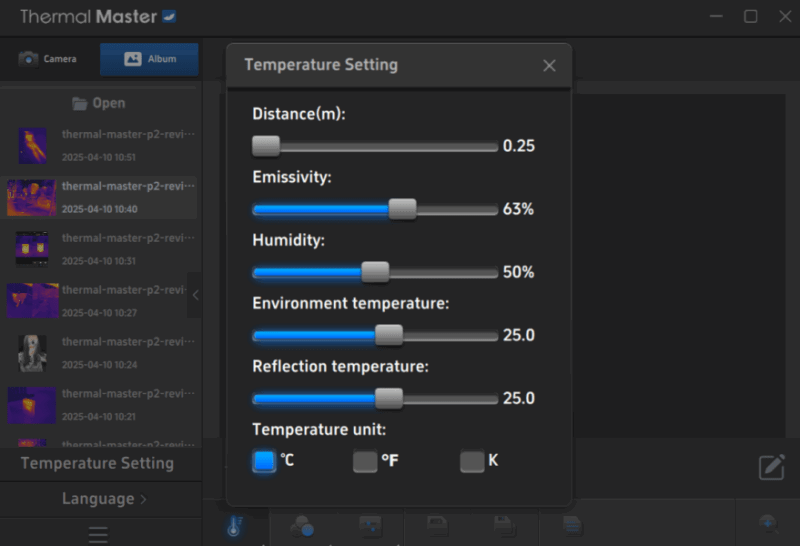Click the Reflection temperature value 25.0

point(519,399)
